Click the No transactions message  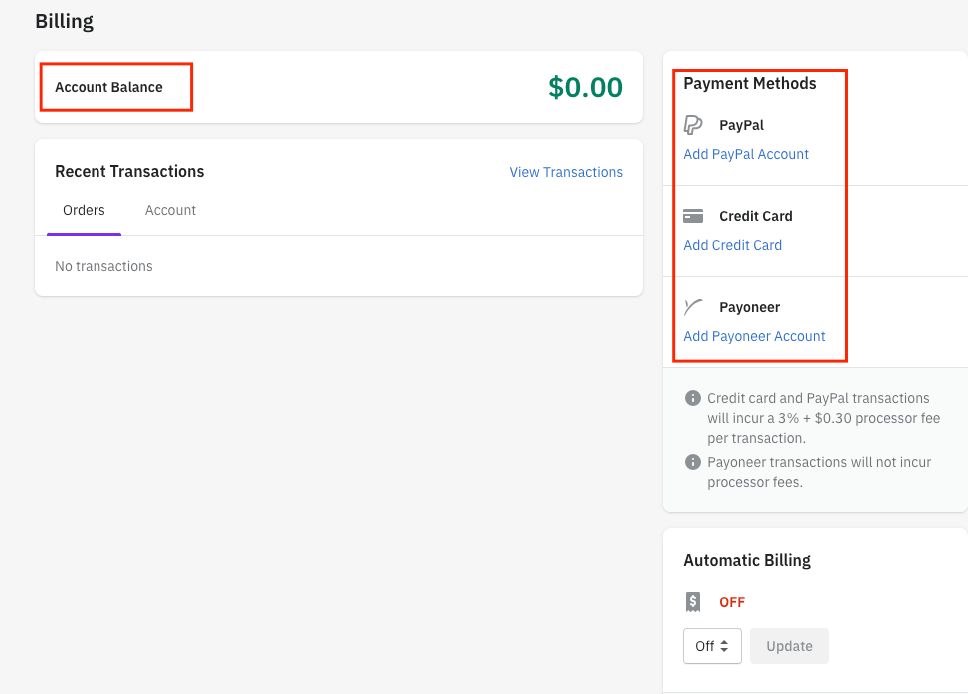pyautogui.click(x=104, y=266)
